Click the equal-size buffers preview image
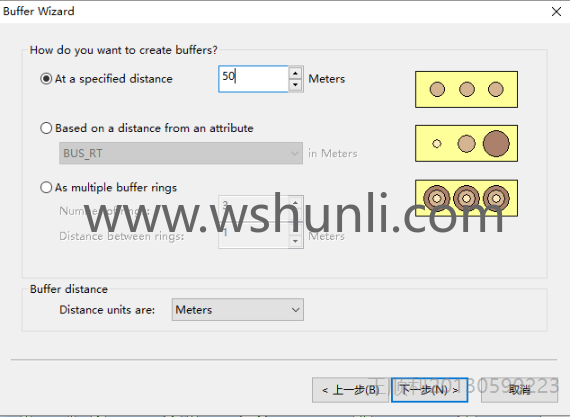 (466, 89)
